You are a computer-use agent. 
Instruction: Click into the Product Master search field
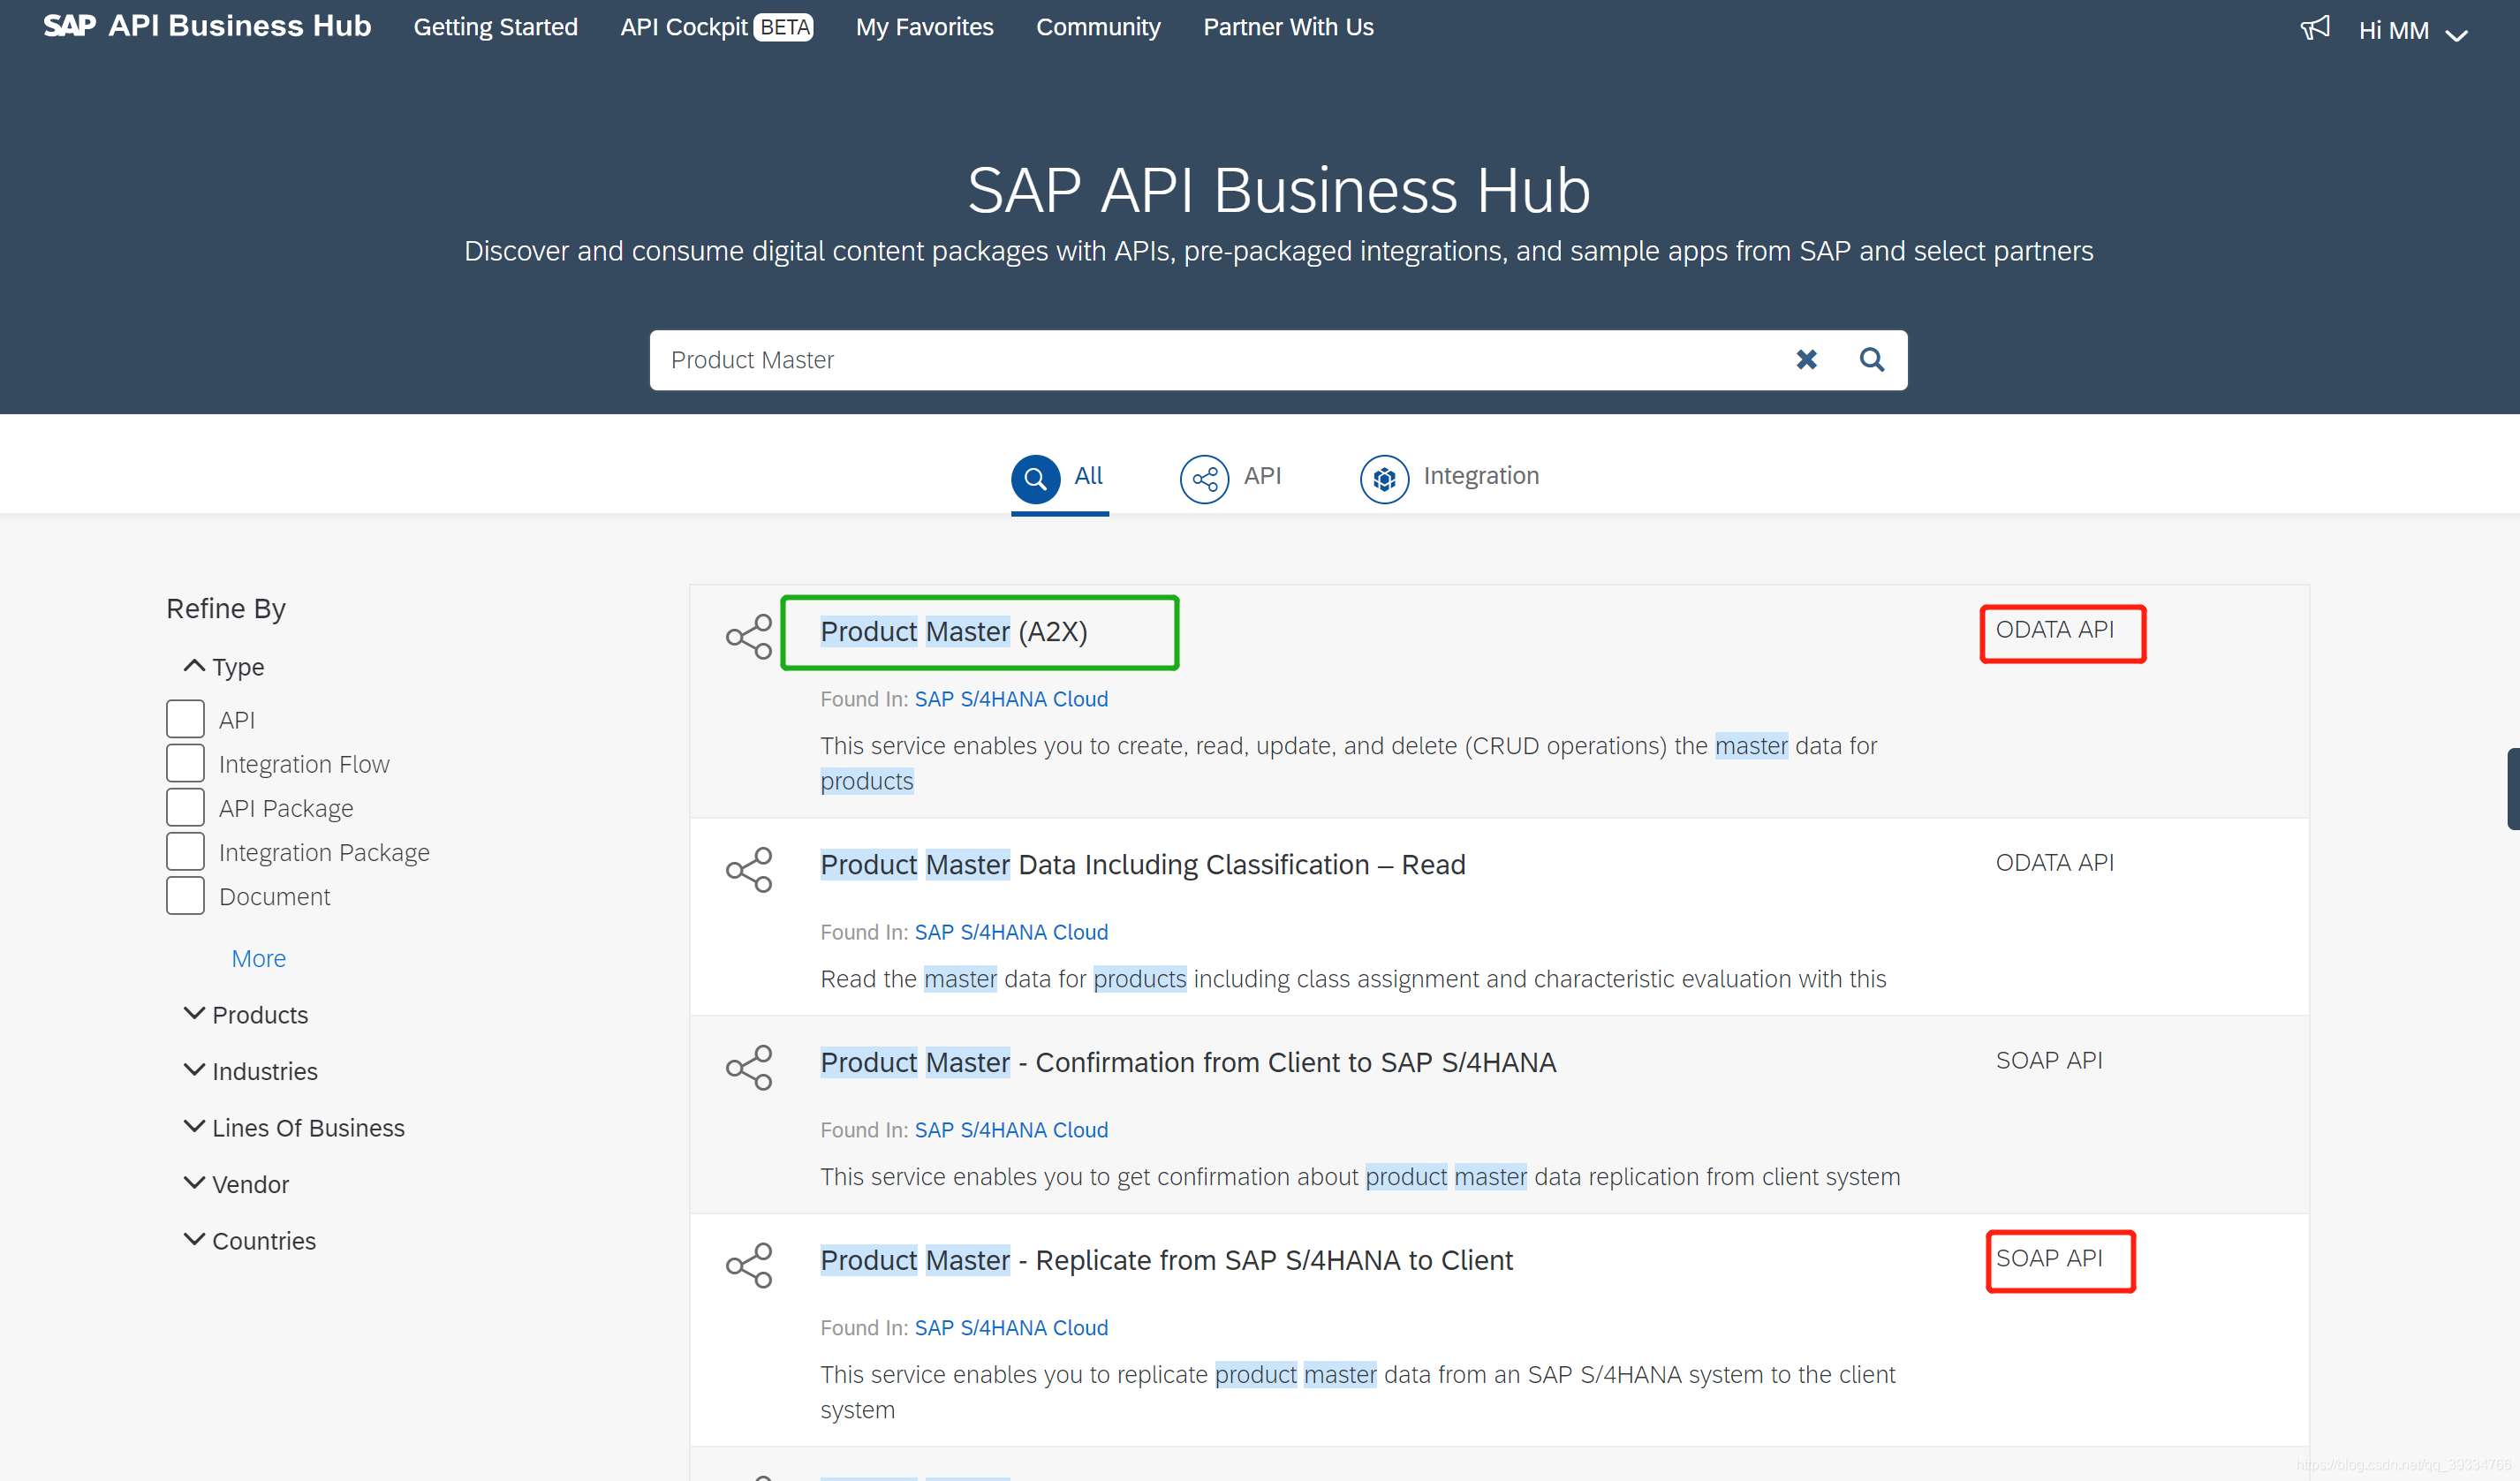[x=1200, y=359]
